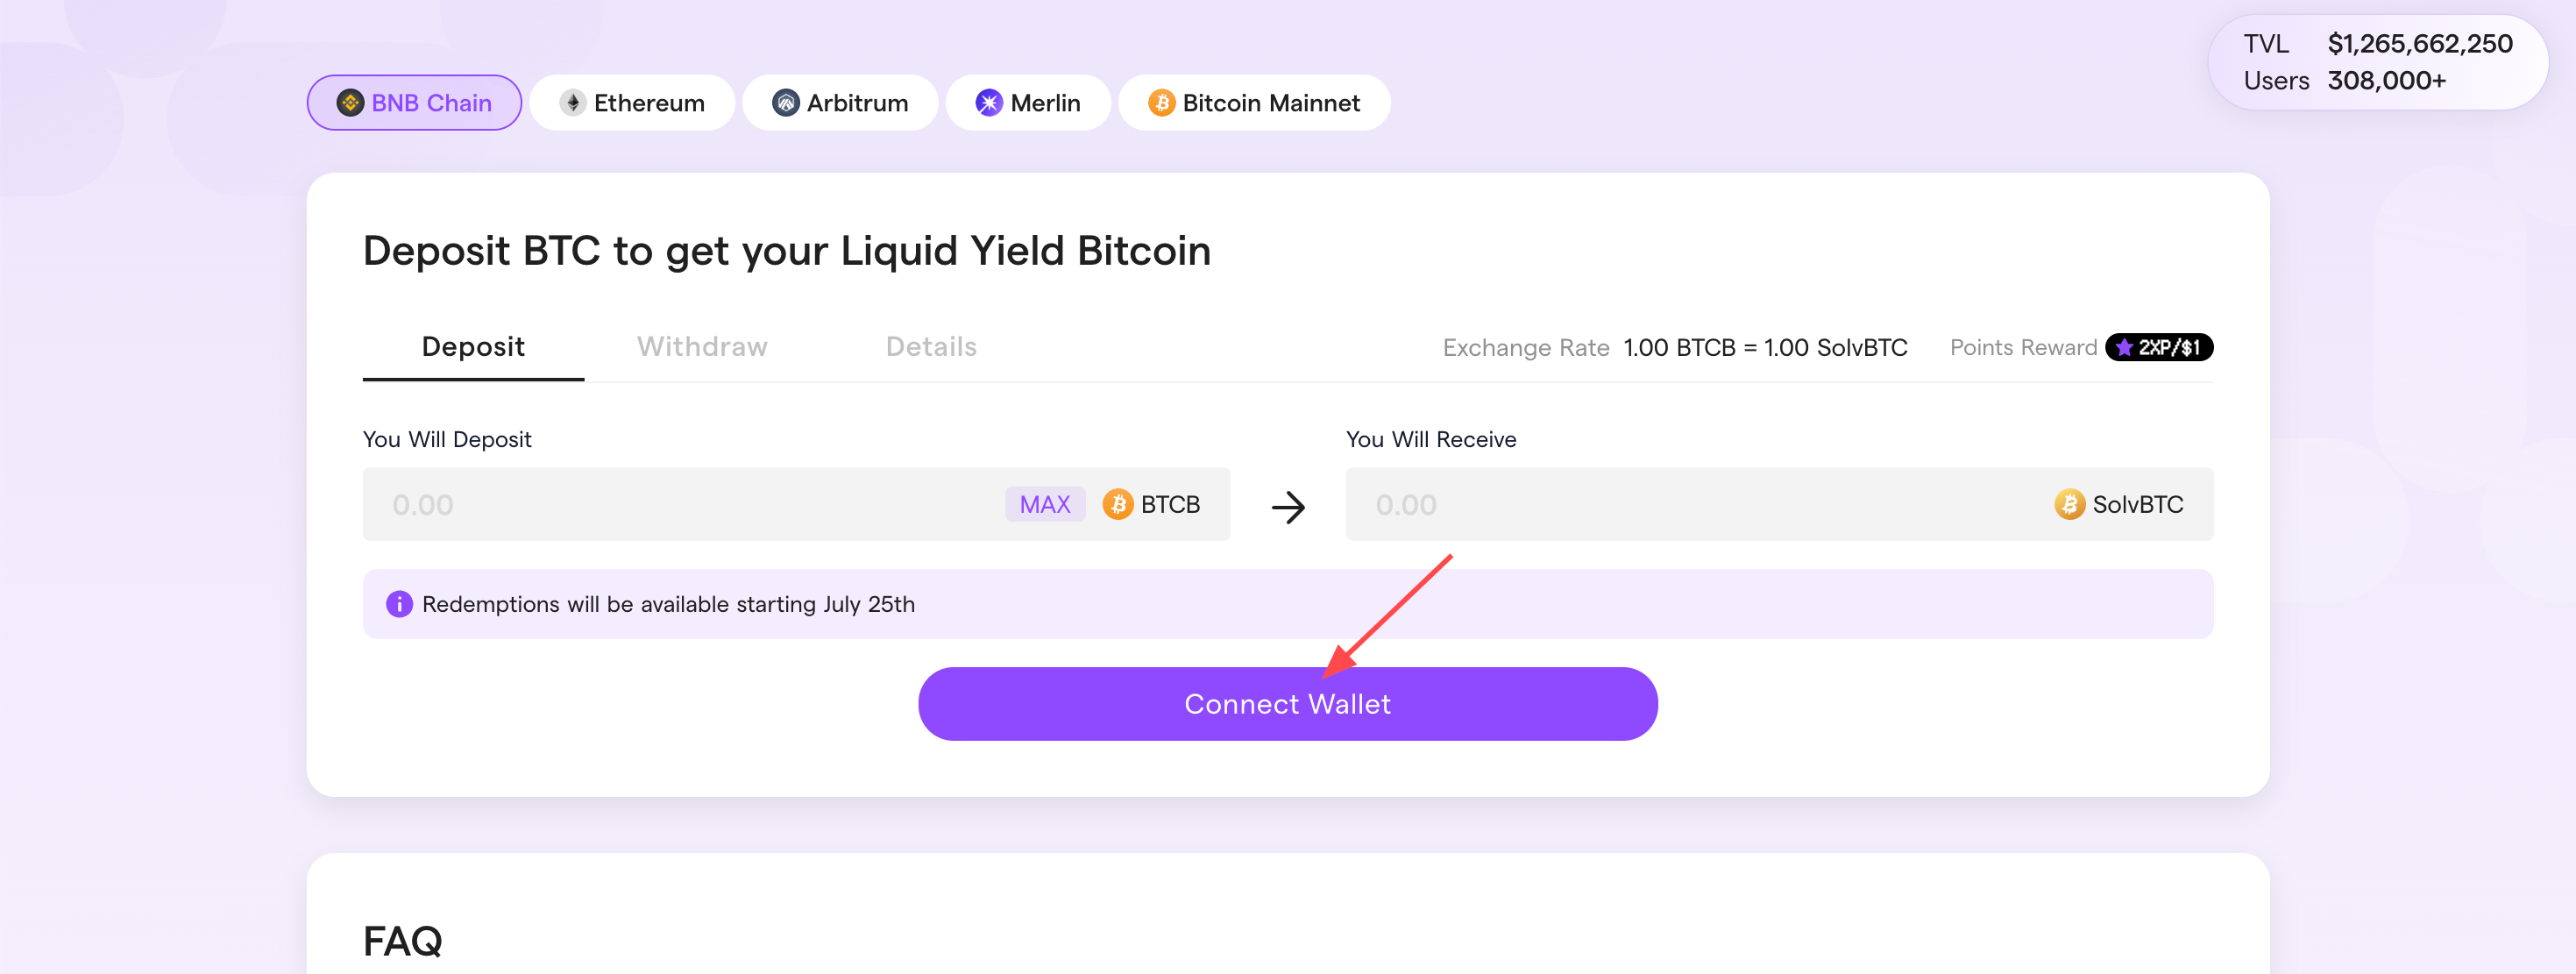This screenshot has width=2576, height=974.
Task: Select the Bitcoin Mainnet network chip
Action: [x=1254, y=103]
